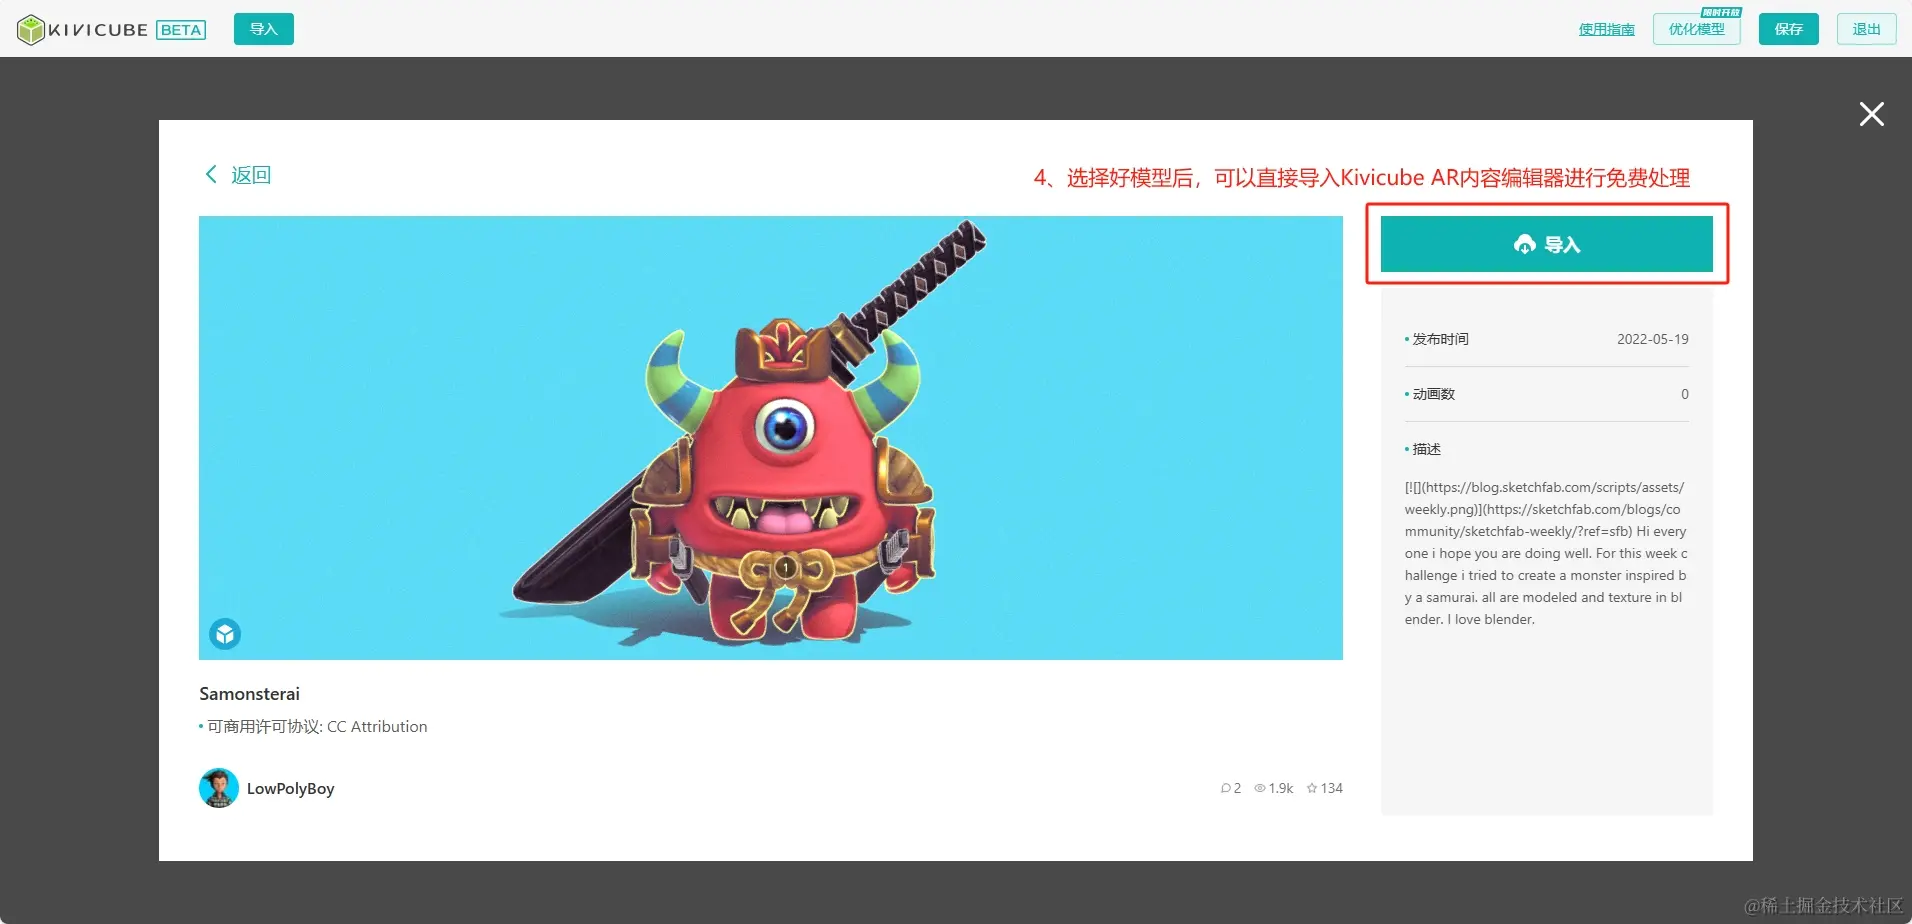The image size is (1912, 924).
Task: Click the model title Samonsterai
Action: pos(249,694)
